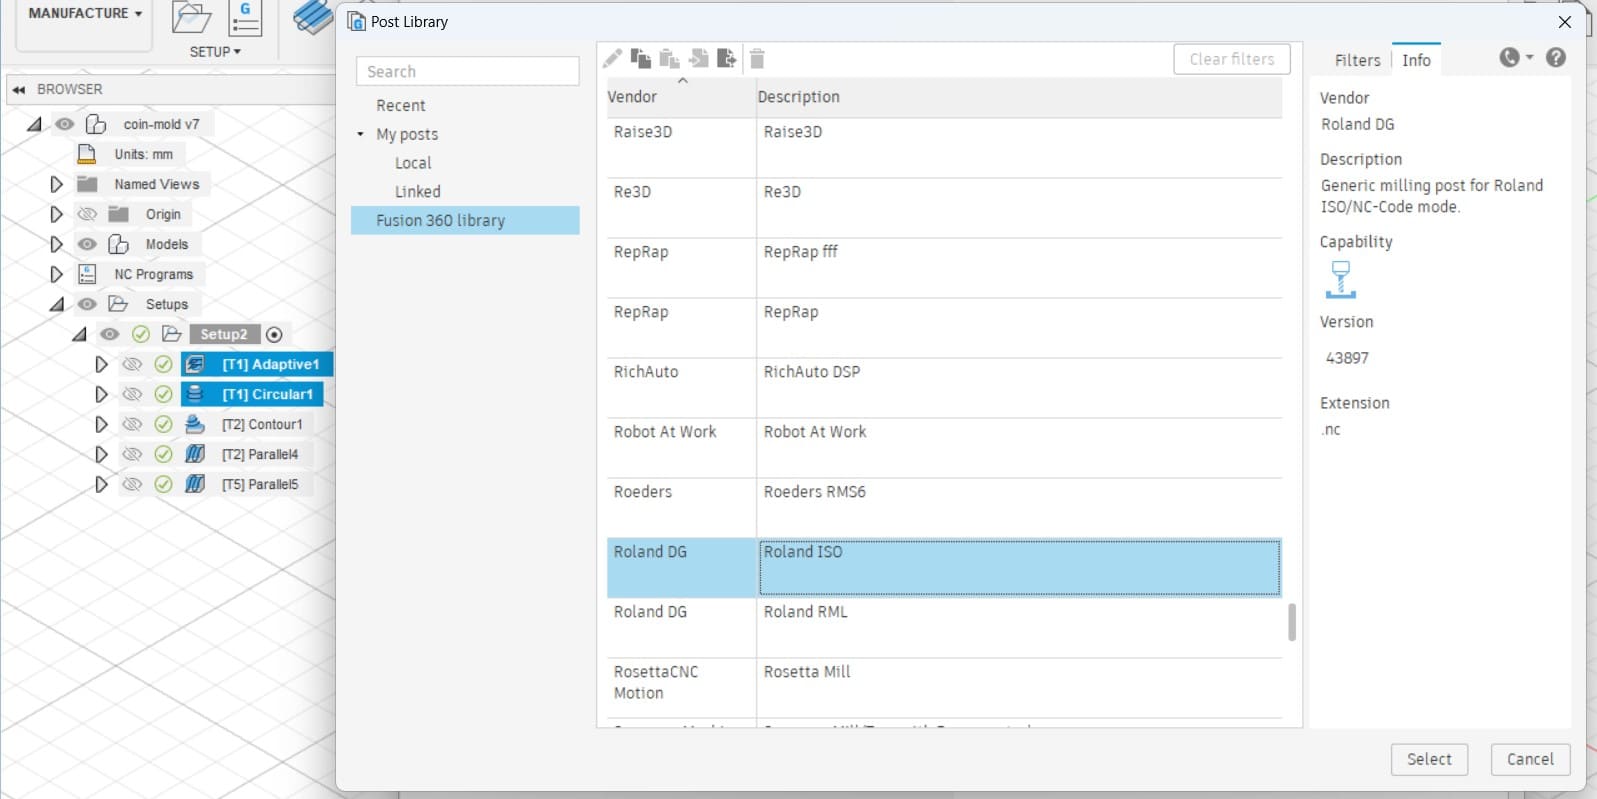Open the MANUFACTURE workspace dropdown
Viewport: 1597px width, 799px height.
85,14
